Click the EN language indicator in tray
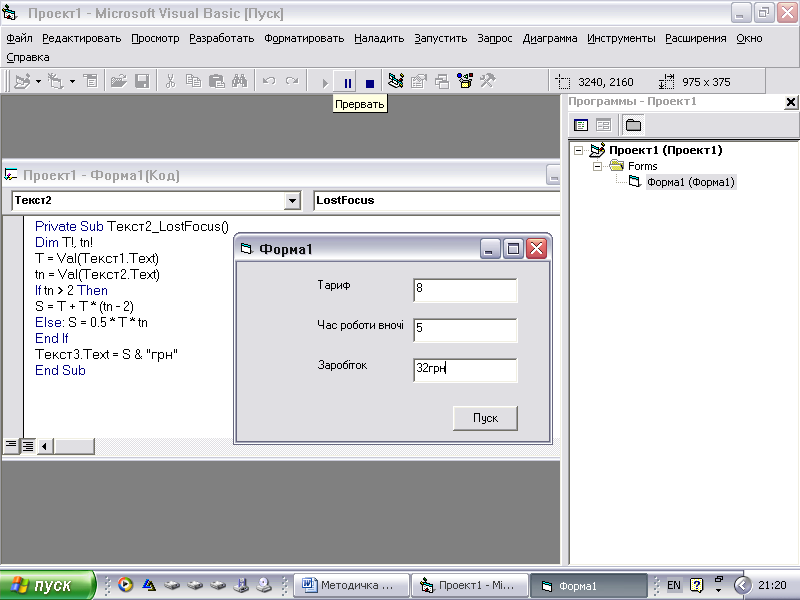The height and width of the screenshot is (600, 800). (x=673, y=585)
